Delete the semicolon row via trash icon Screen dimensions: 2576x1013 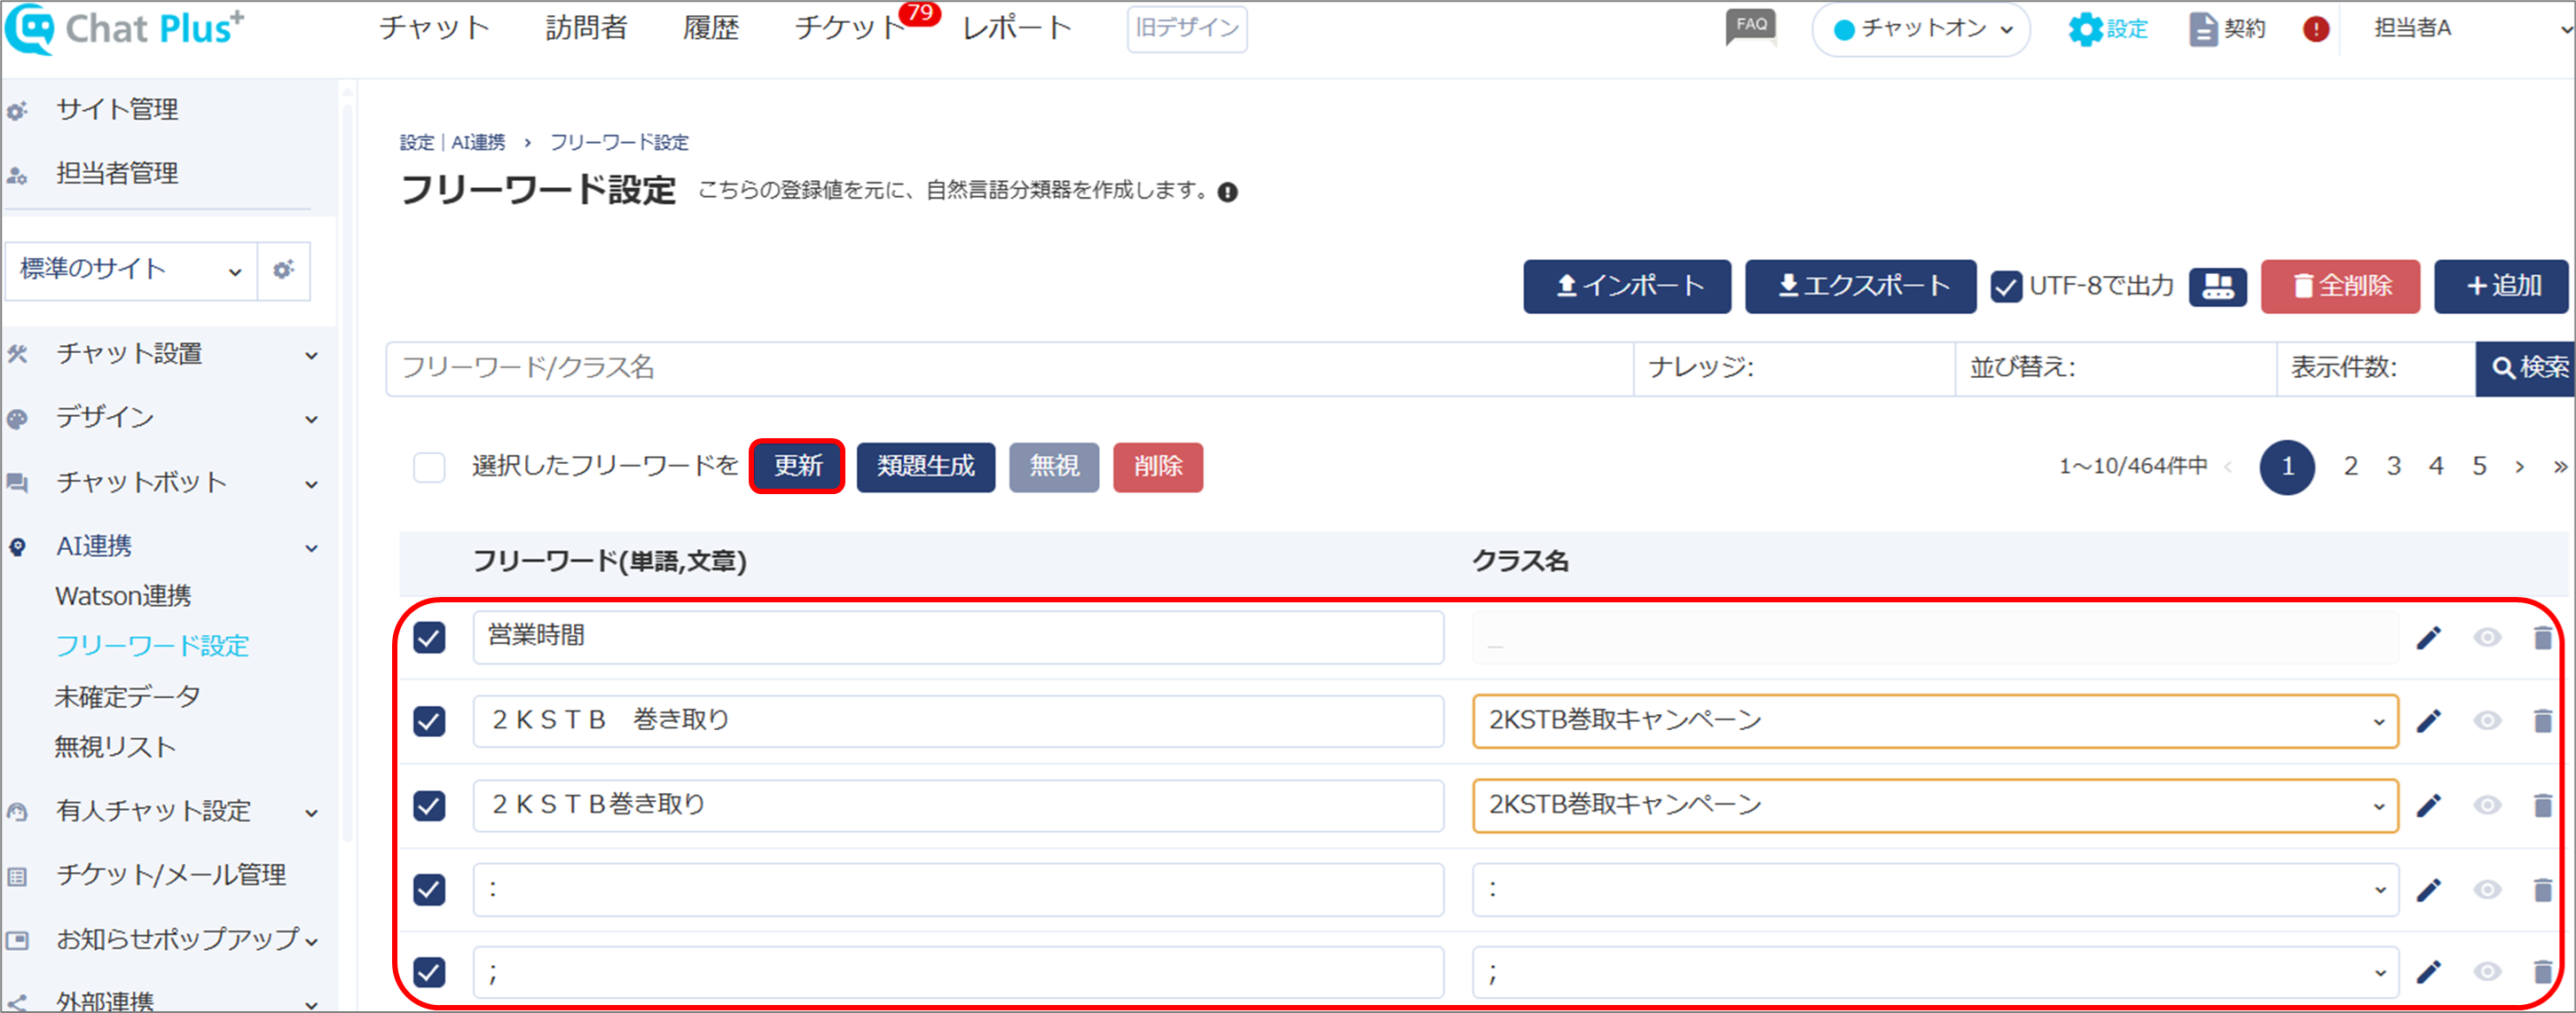2542,972
